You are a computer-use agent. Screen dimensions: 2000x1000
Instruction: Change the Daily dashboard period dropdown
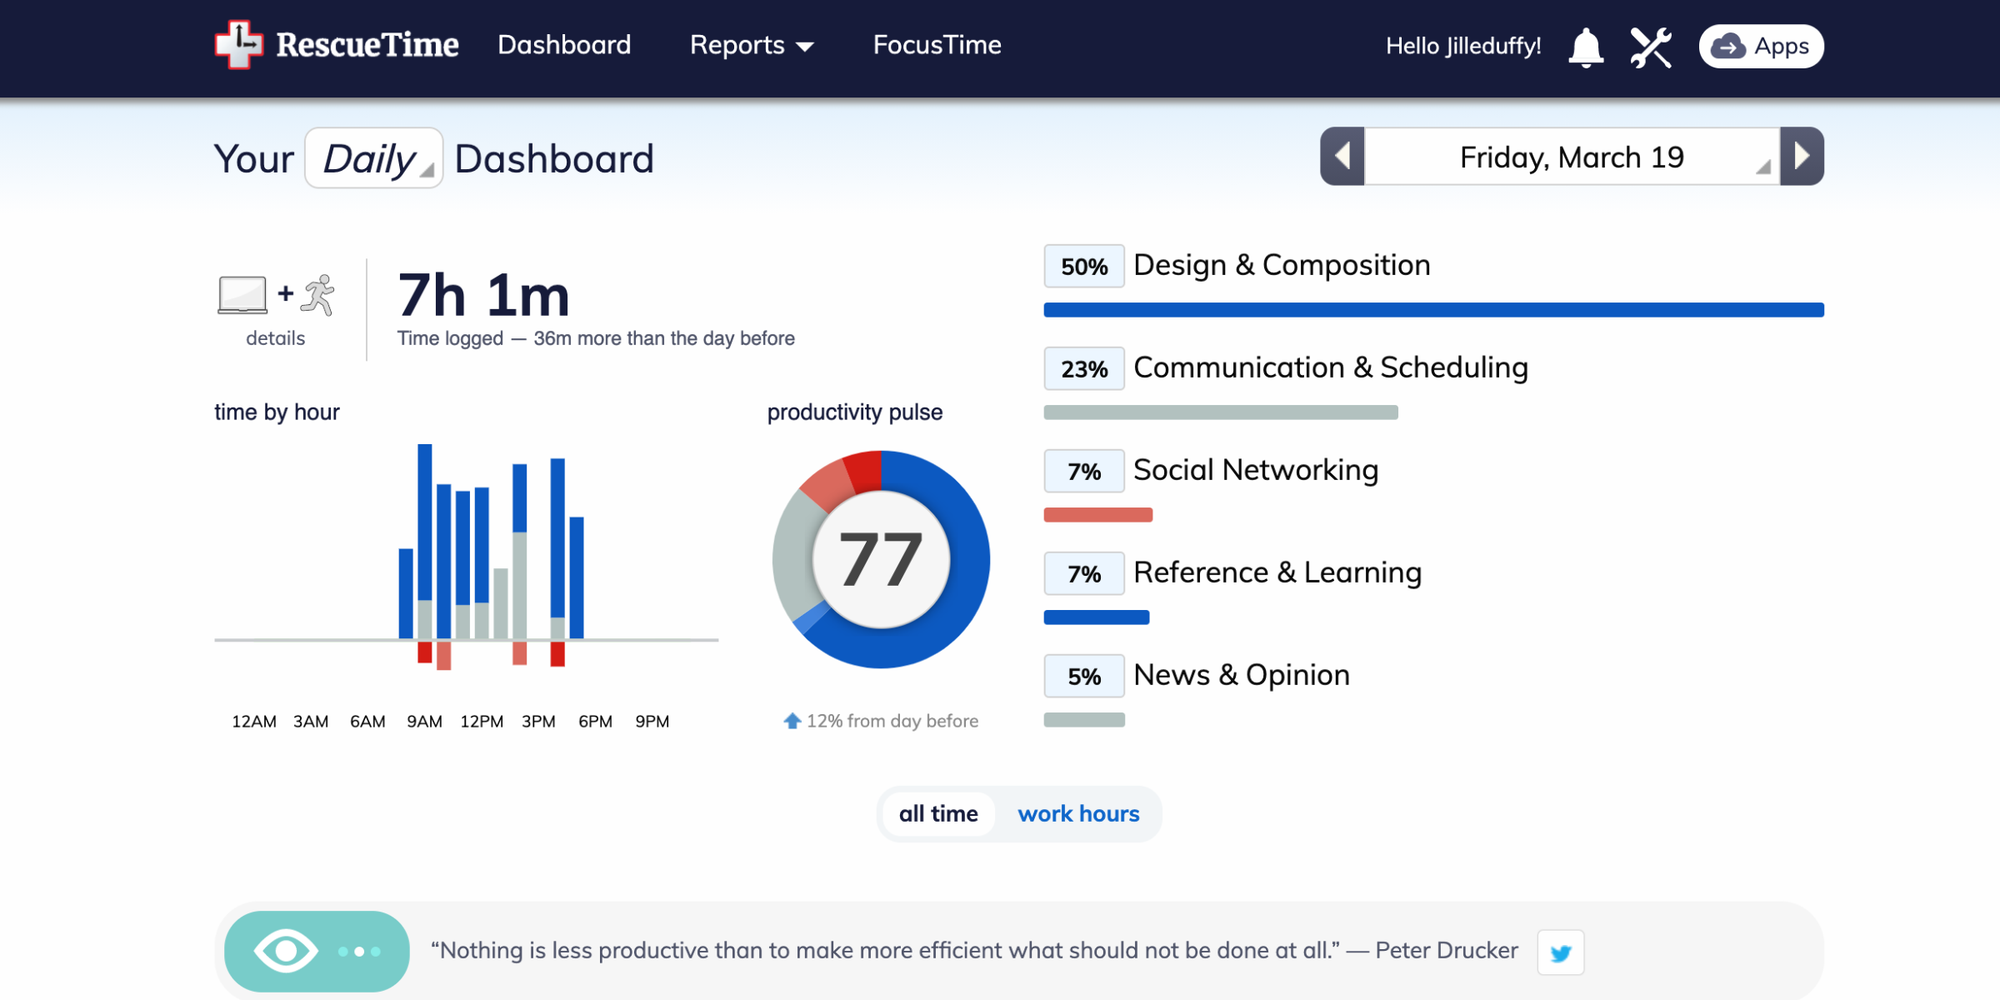click(373, 158)
